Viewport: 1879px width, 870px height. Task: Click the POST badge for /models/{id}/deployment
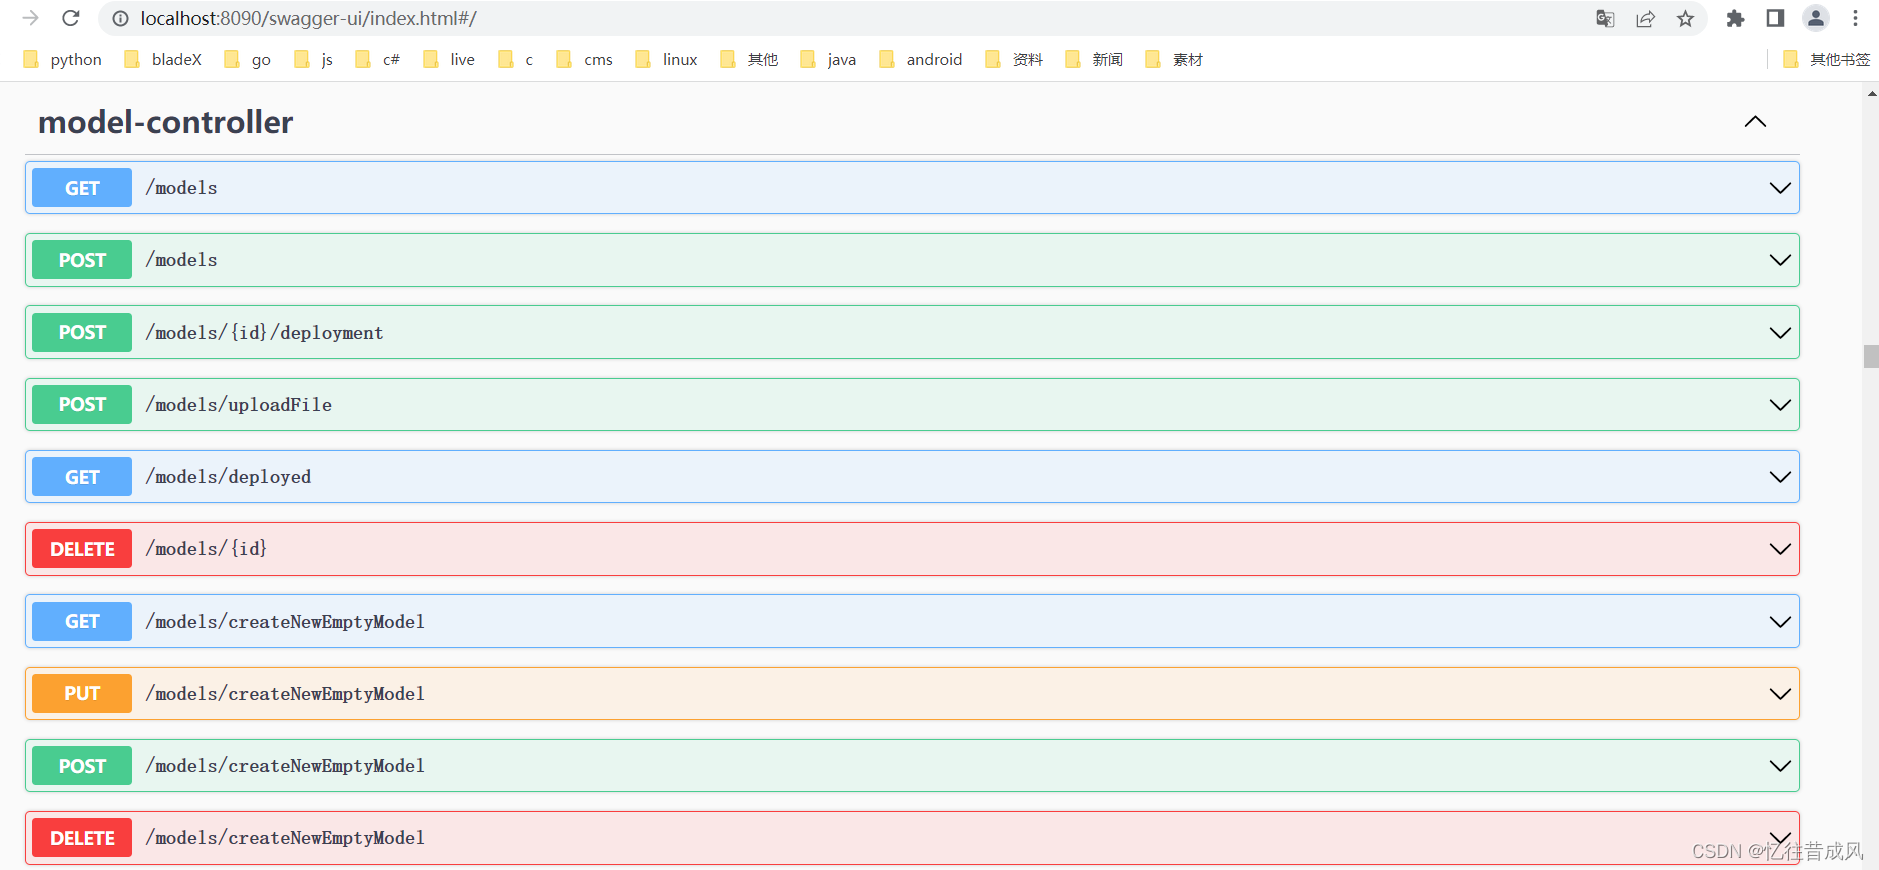click(82, 332)
